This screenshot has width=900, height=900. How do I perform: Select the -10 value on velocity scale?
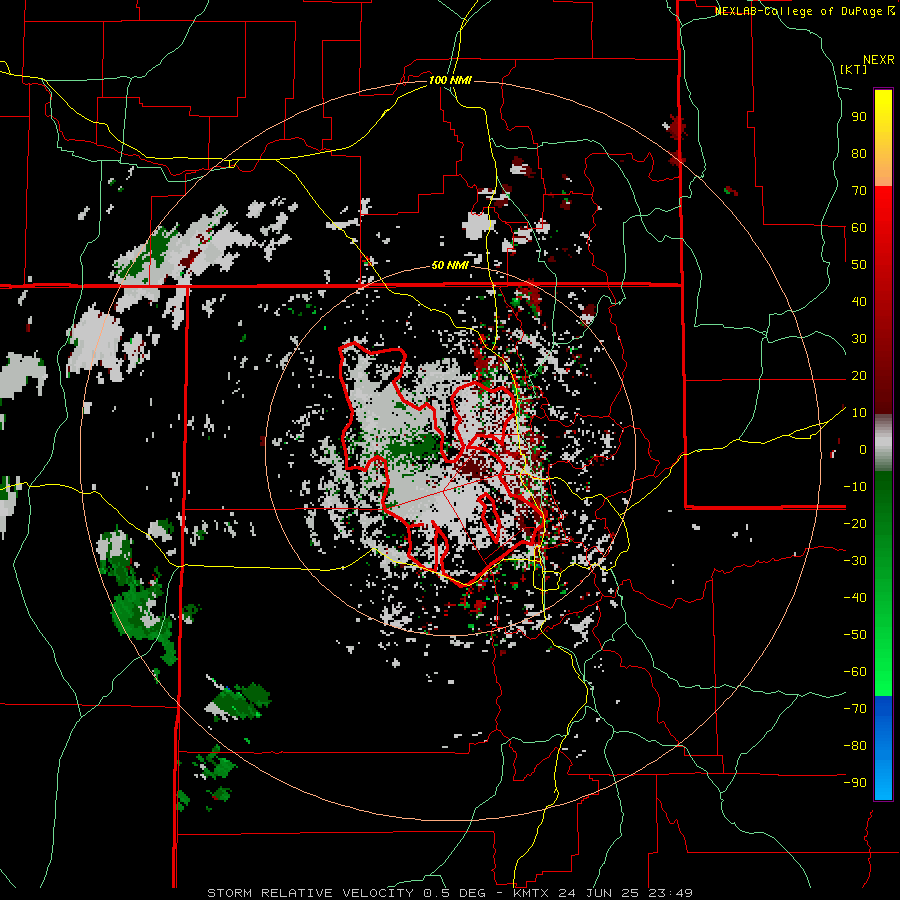click(x=855, y=487)
